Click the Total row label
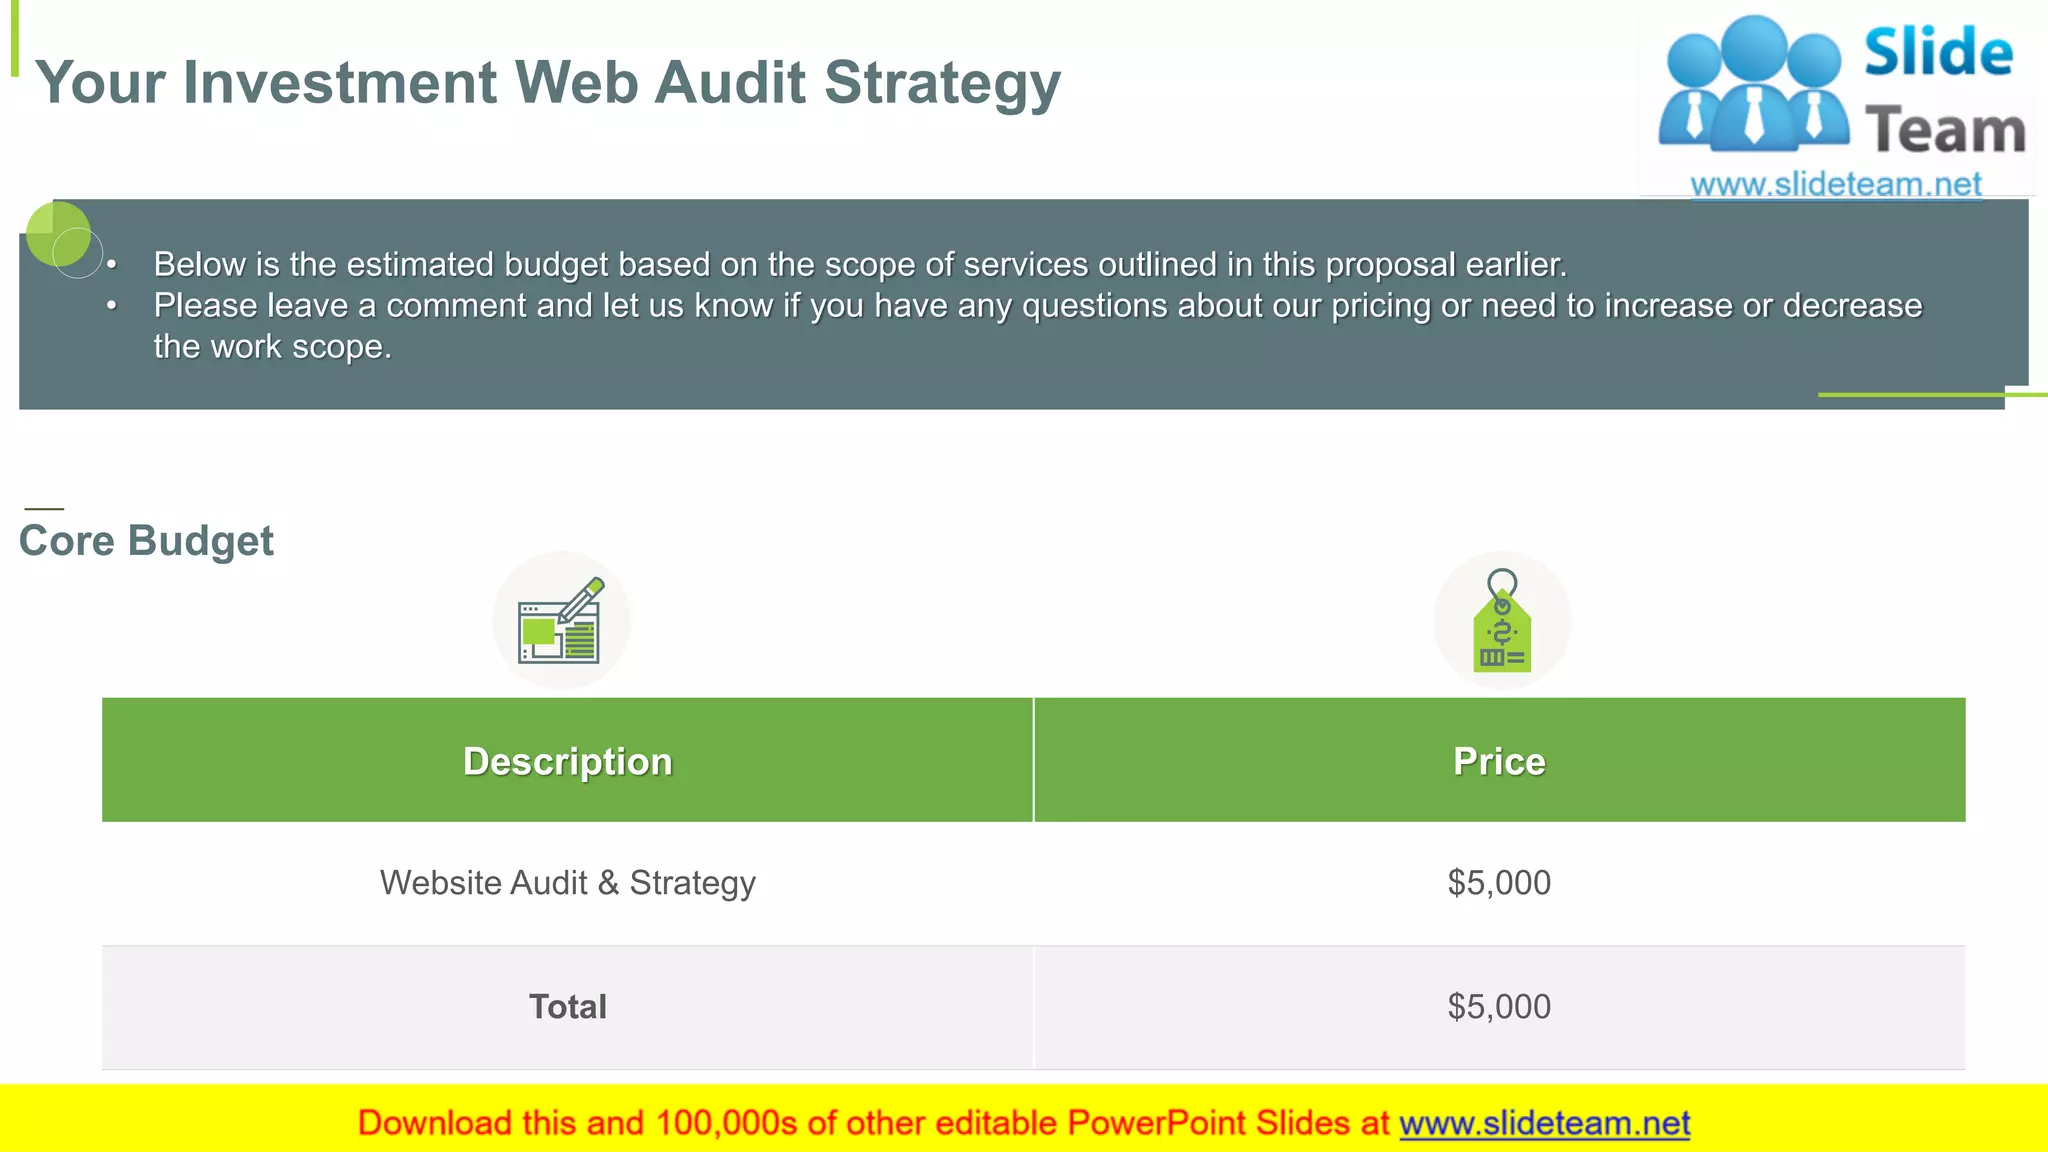Viewport: 2048px width, 1152px height. [567, 1007]
